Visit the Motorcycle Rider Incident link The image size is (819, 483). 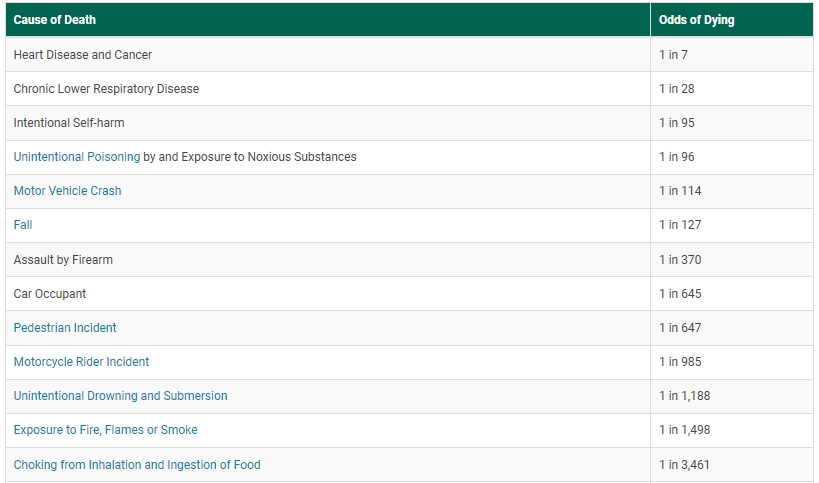(81, 361)
